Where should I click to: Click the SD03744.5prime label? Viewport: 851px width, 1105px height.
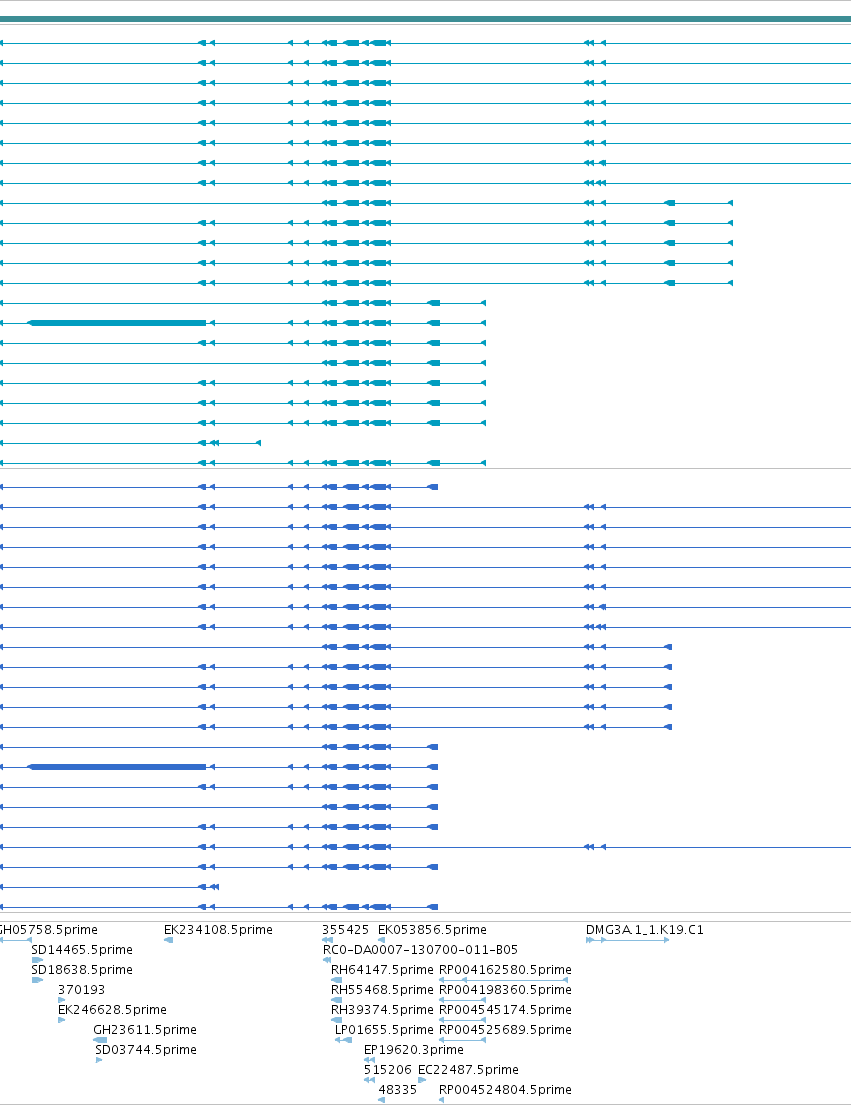[x=146, y=1049]
